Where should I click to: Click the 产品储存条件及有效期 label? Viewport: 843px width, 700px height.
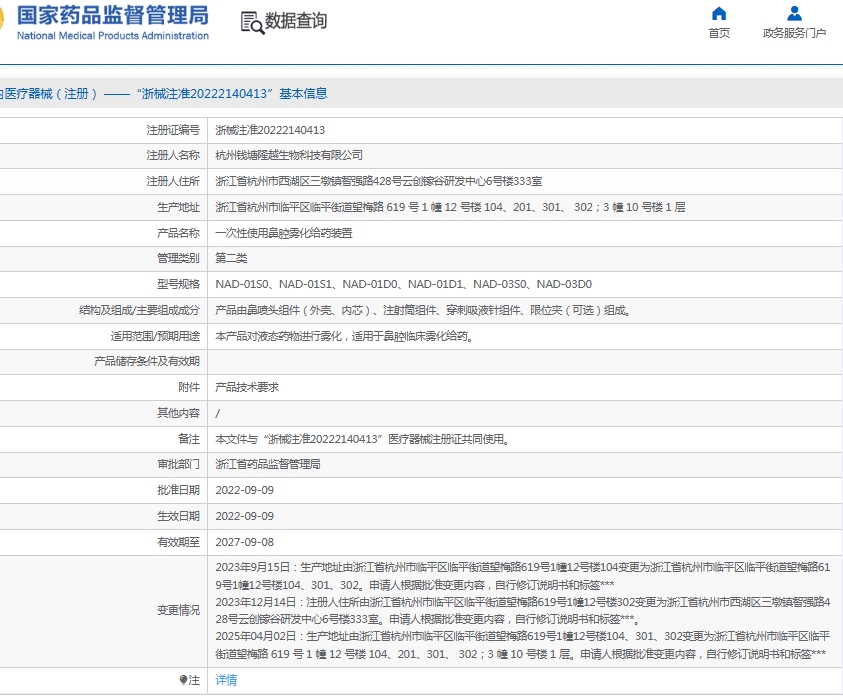pyautogui.click(x=147, y=361)
